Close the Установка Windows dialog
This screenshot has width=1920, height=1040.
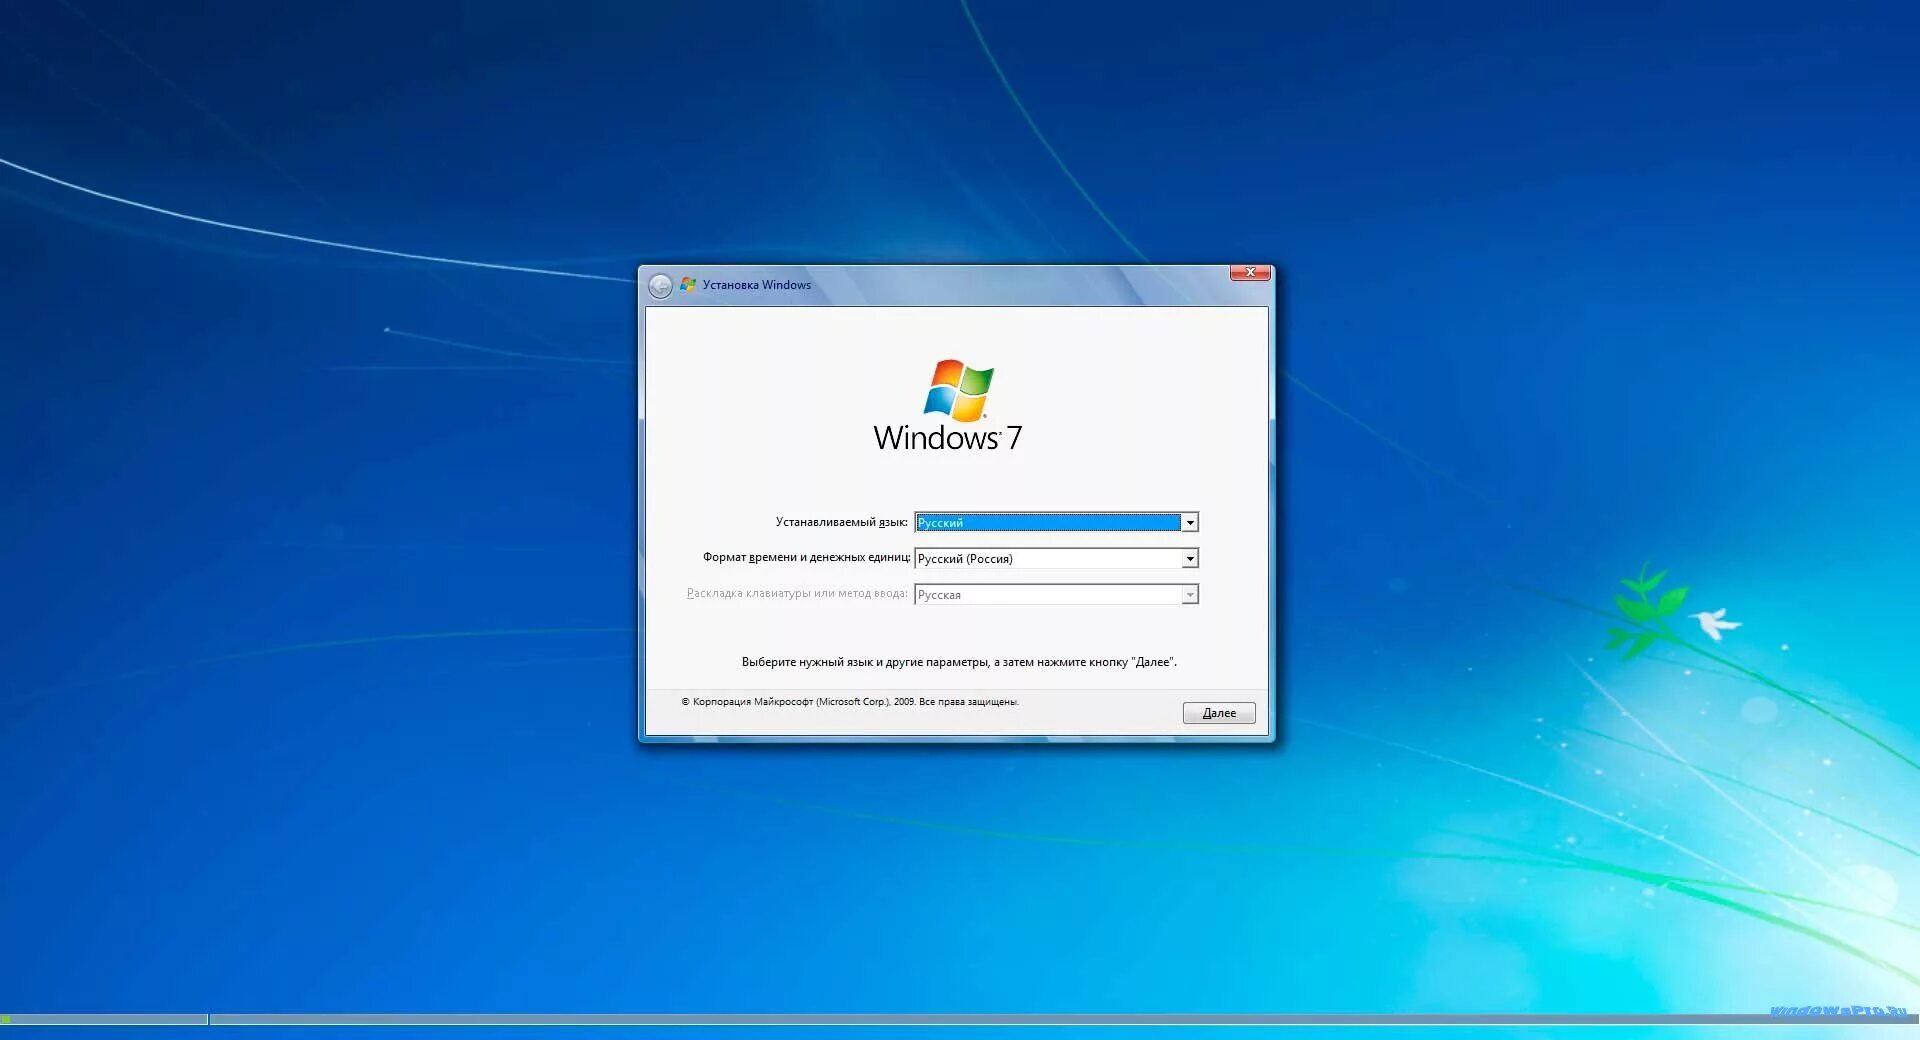(x=1250, y=272)
